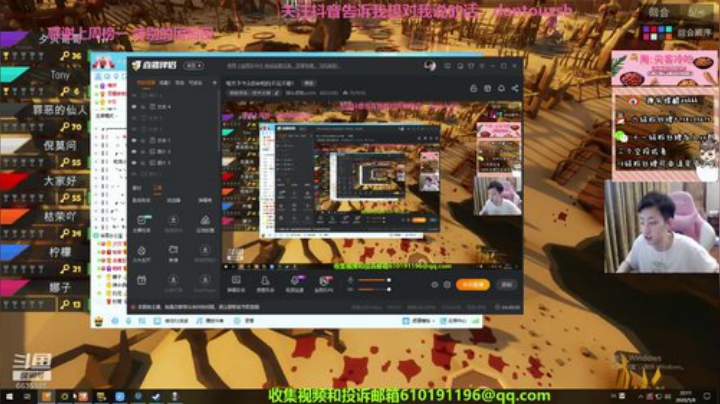Click the lock icon above the preview
This screenshot has width=720, height=404.
(473, 88)
